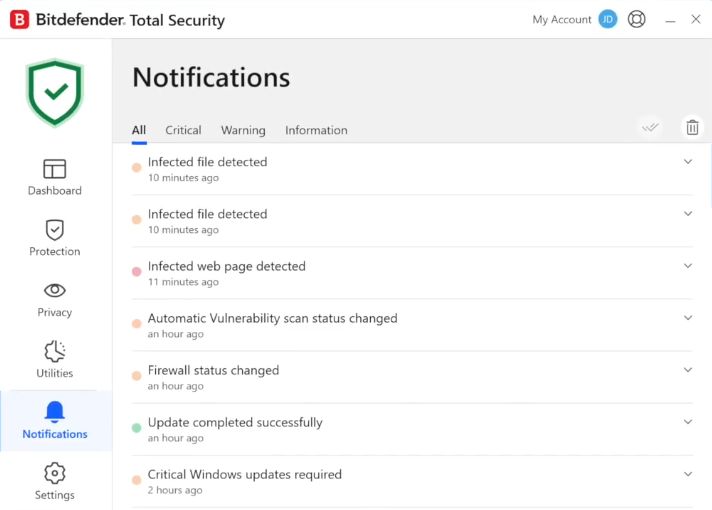
Task: Open the support lifebuoy icon
Action: pyautogui.click(x=637, y=20)
